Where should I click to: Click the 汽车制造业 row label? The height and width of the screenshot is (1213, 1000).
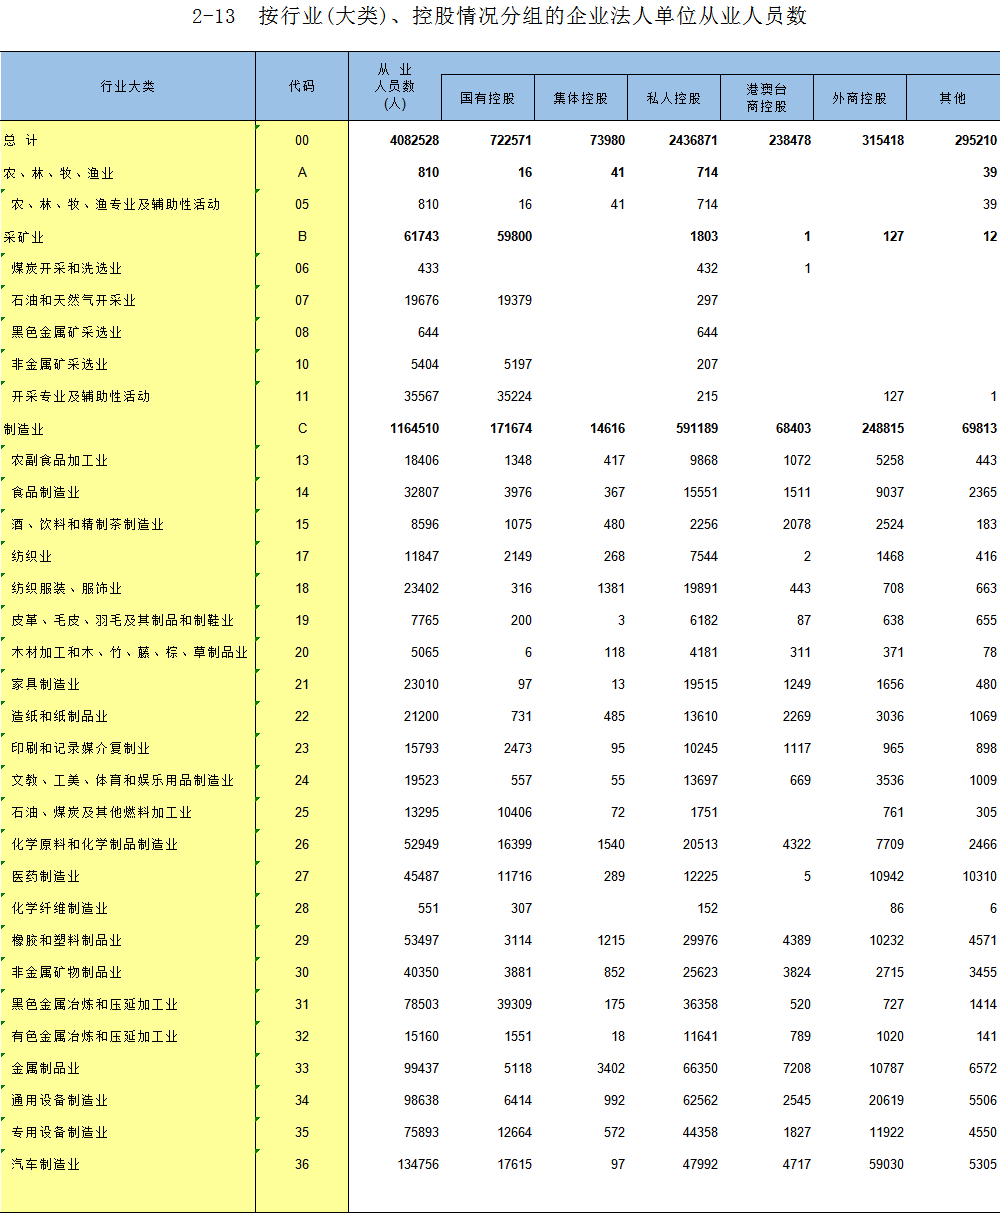(x=45, y=1165)
